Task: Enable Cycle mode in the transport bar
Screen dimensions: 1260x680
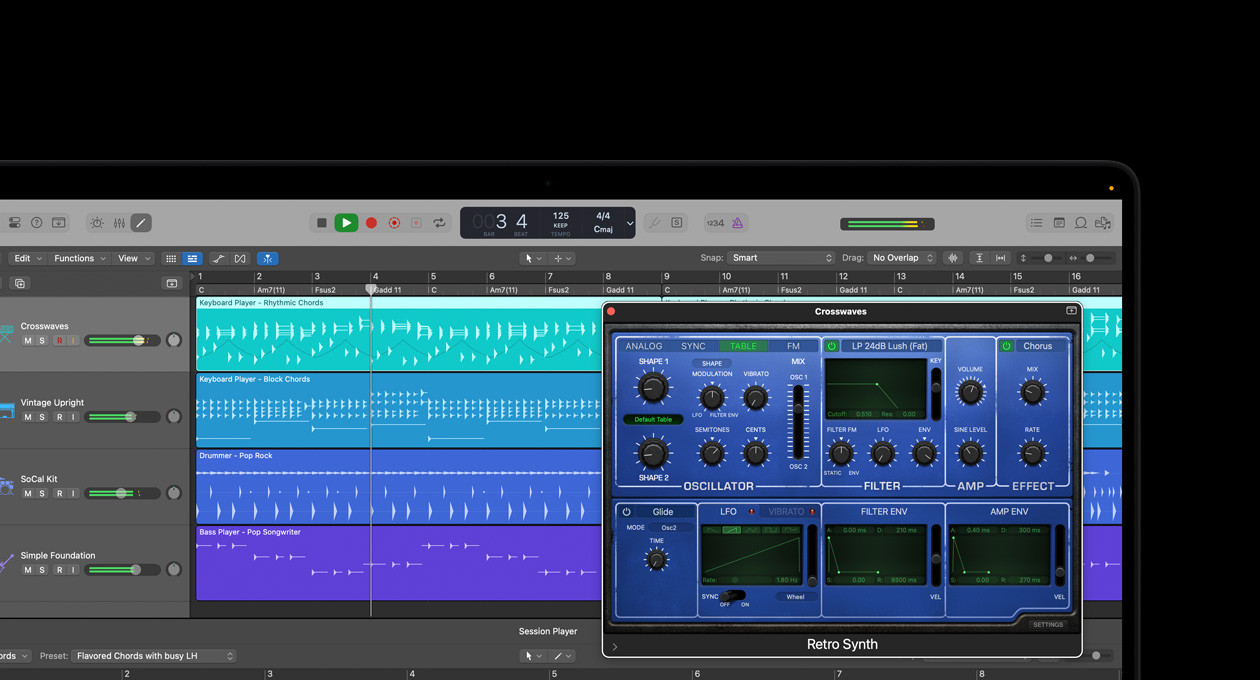Action: click(438, 222)
